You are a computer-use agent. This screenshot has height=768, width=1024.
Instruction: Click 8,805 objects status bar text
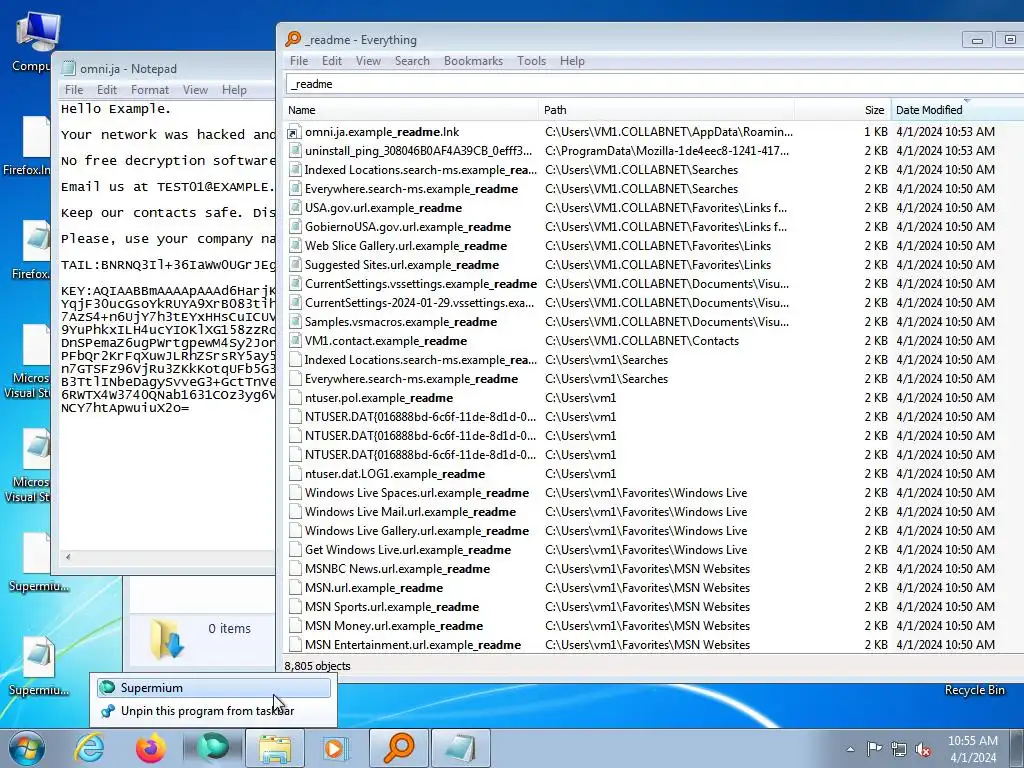click(317, 666)
